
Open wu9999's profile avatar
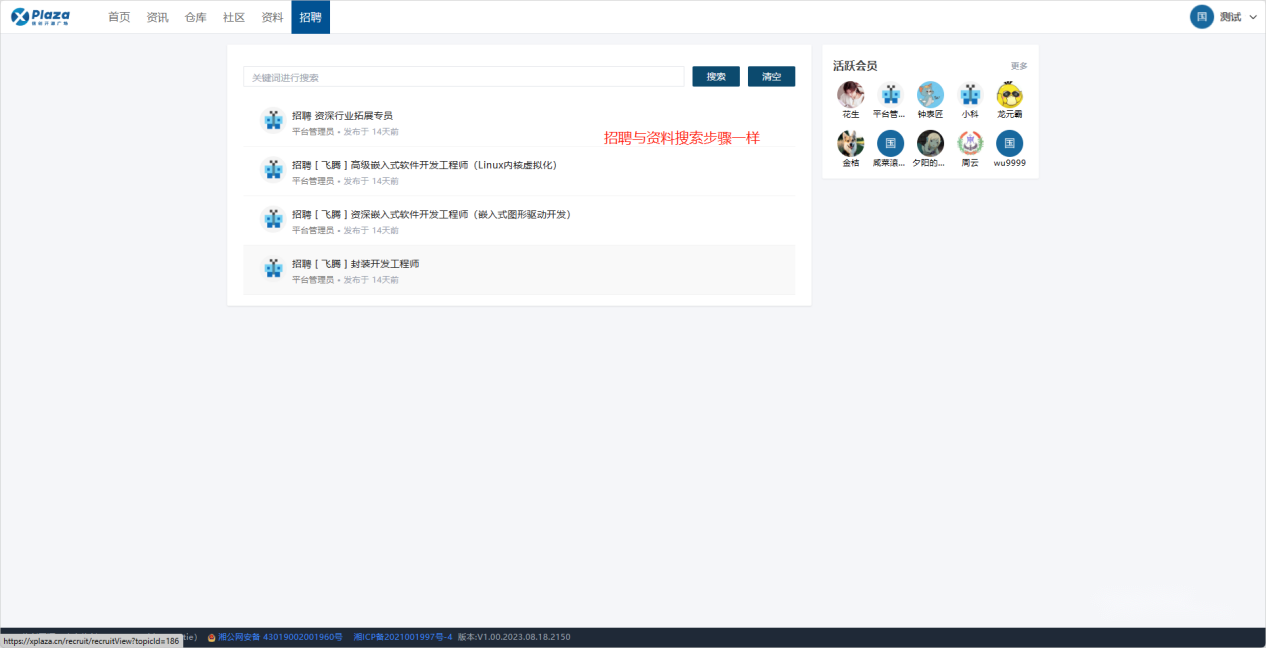[x=1009, y=143]
